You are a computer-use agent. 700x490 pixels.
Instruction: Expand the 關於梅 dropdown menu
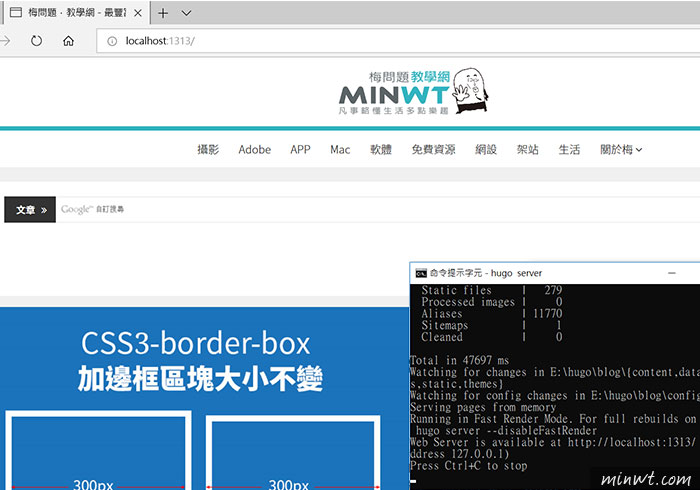621,149
